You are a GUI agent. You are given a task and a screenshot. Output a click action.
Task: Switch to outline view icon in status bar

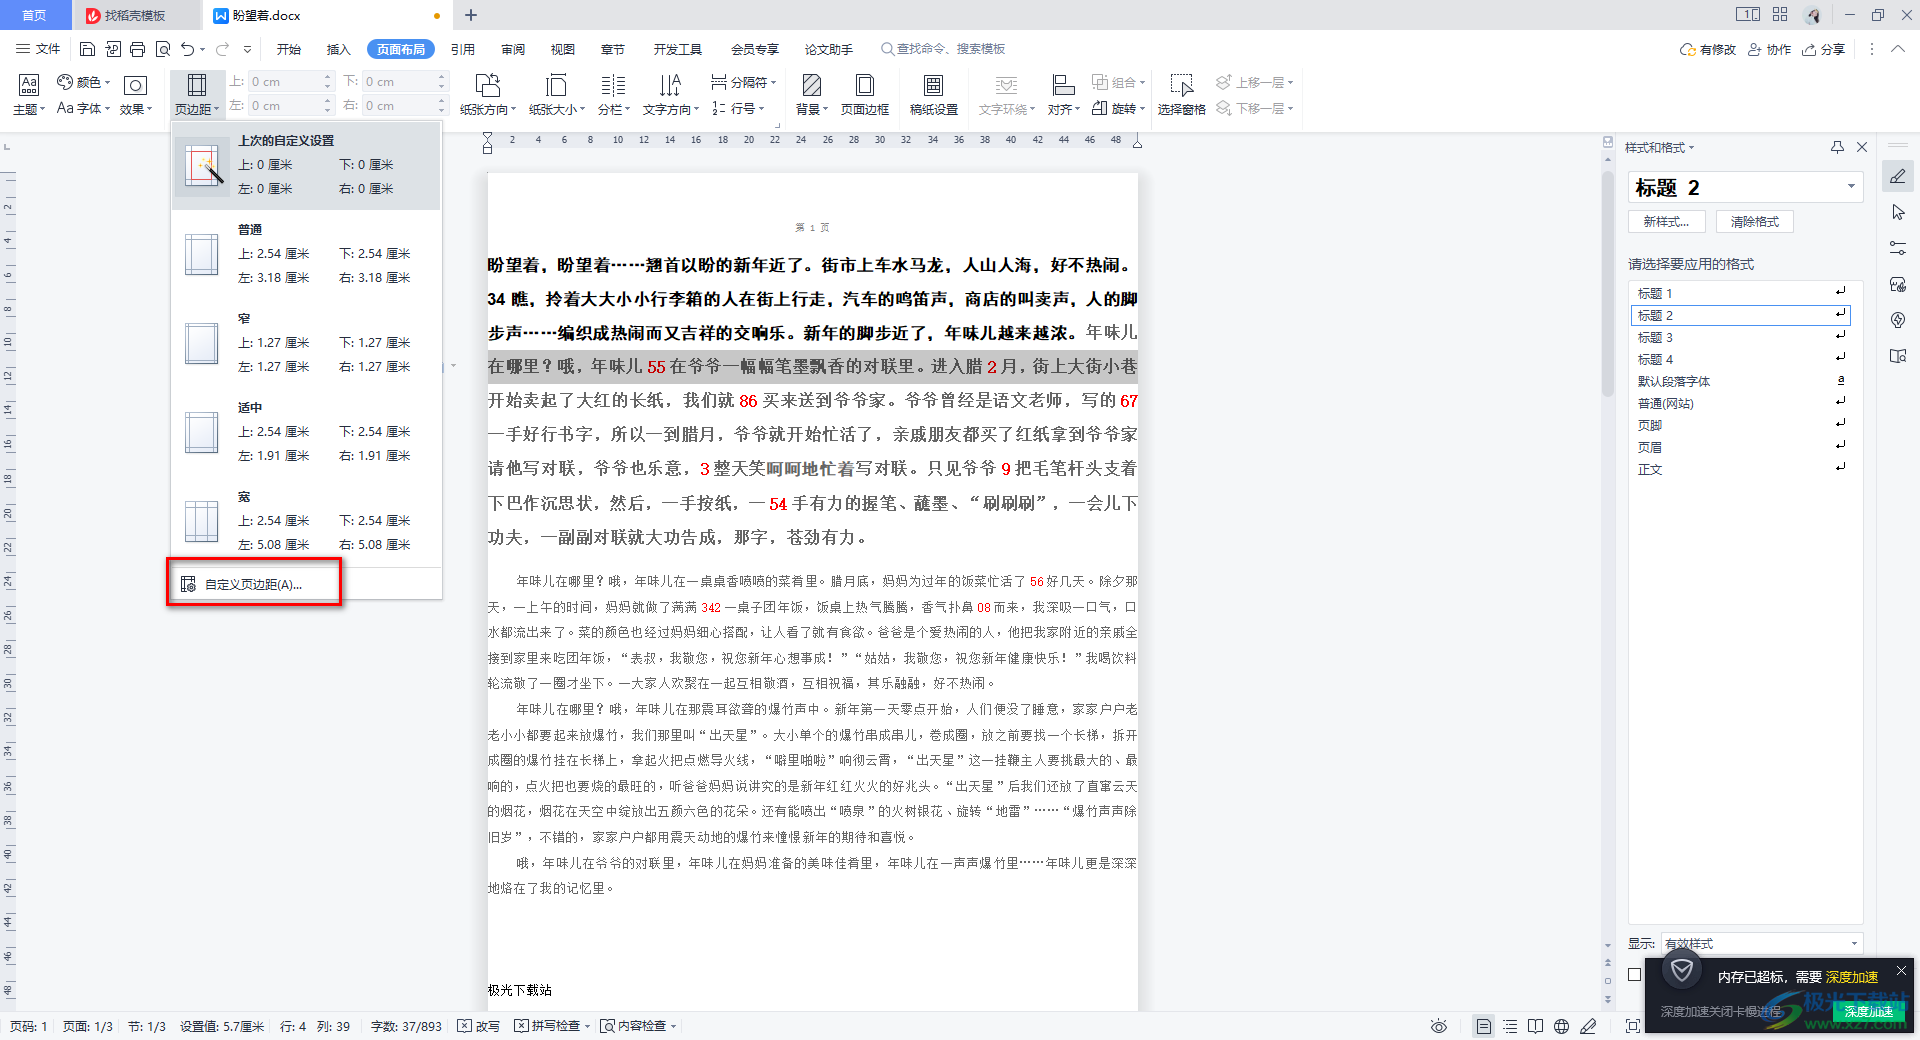[x=1510, y=1026]
